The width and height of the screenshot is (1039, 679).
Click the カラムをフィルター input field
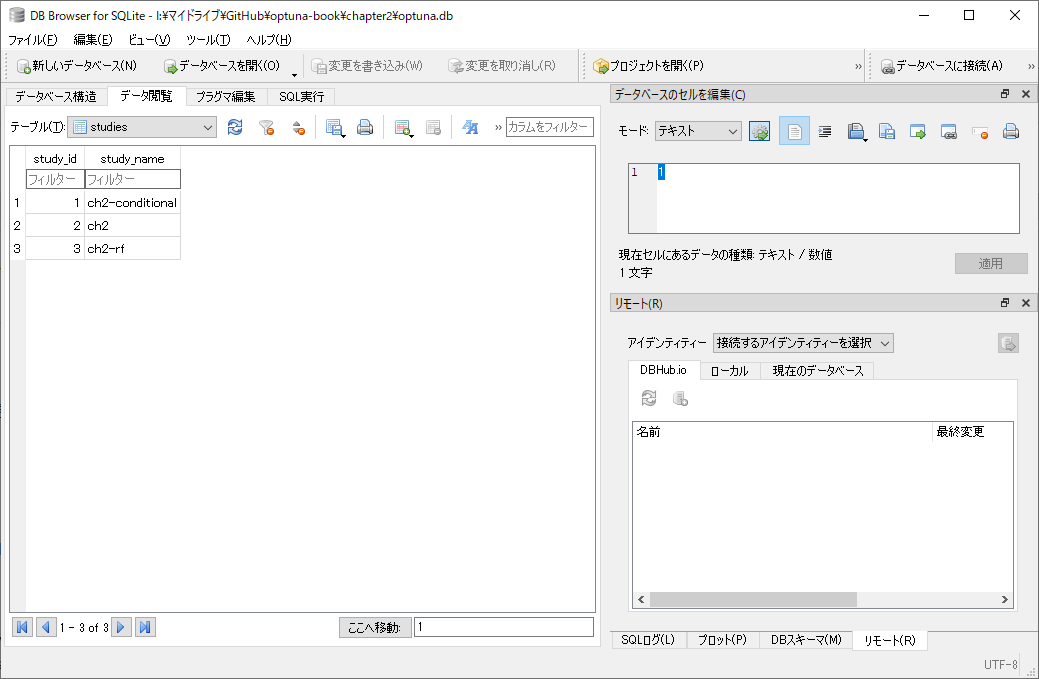click(548, 128)
